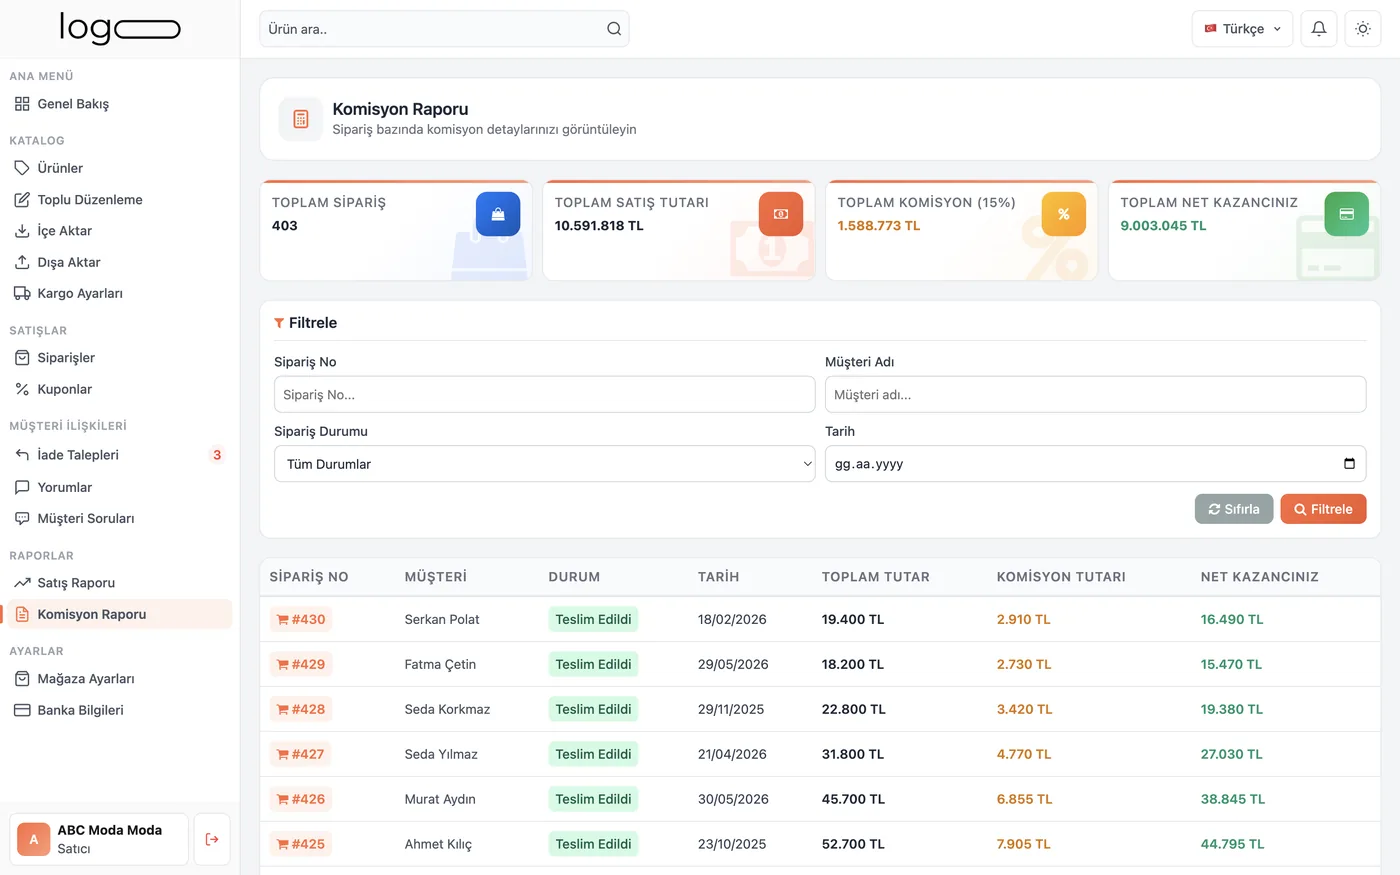The image size is (1400, 875).
Task: Click the logout icon beside ABC Moda
Action: point(212,839)
